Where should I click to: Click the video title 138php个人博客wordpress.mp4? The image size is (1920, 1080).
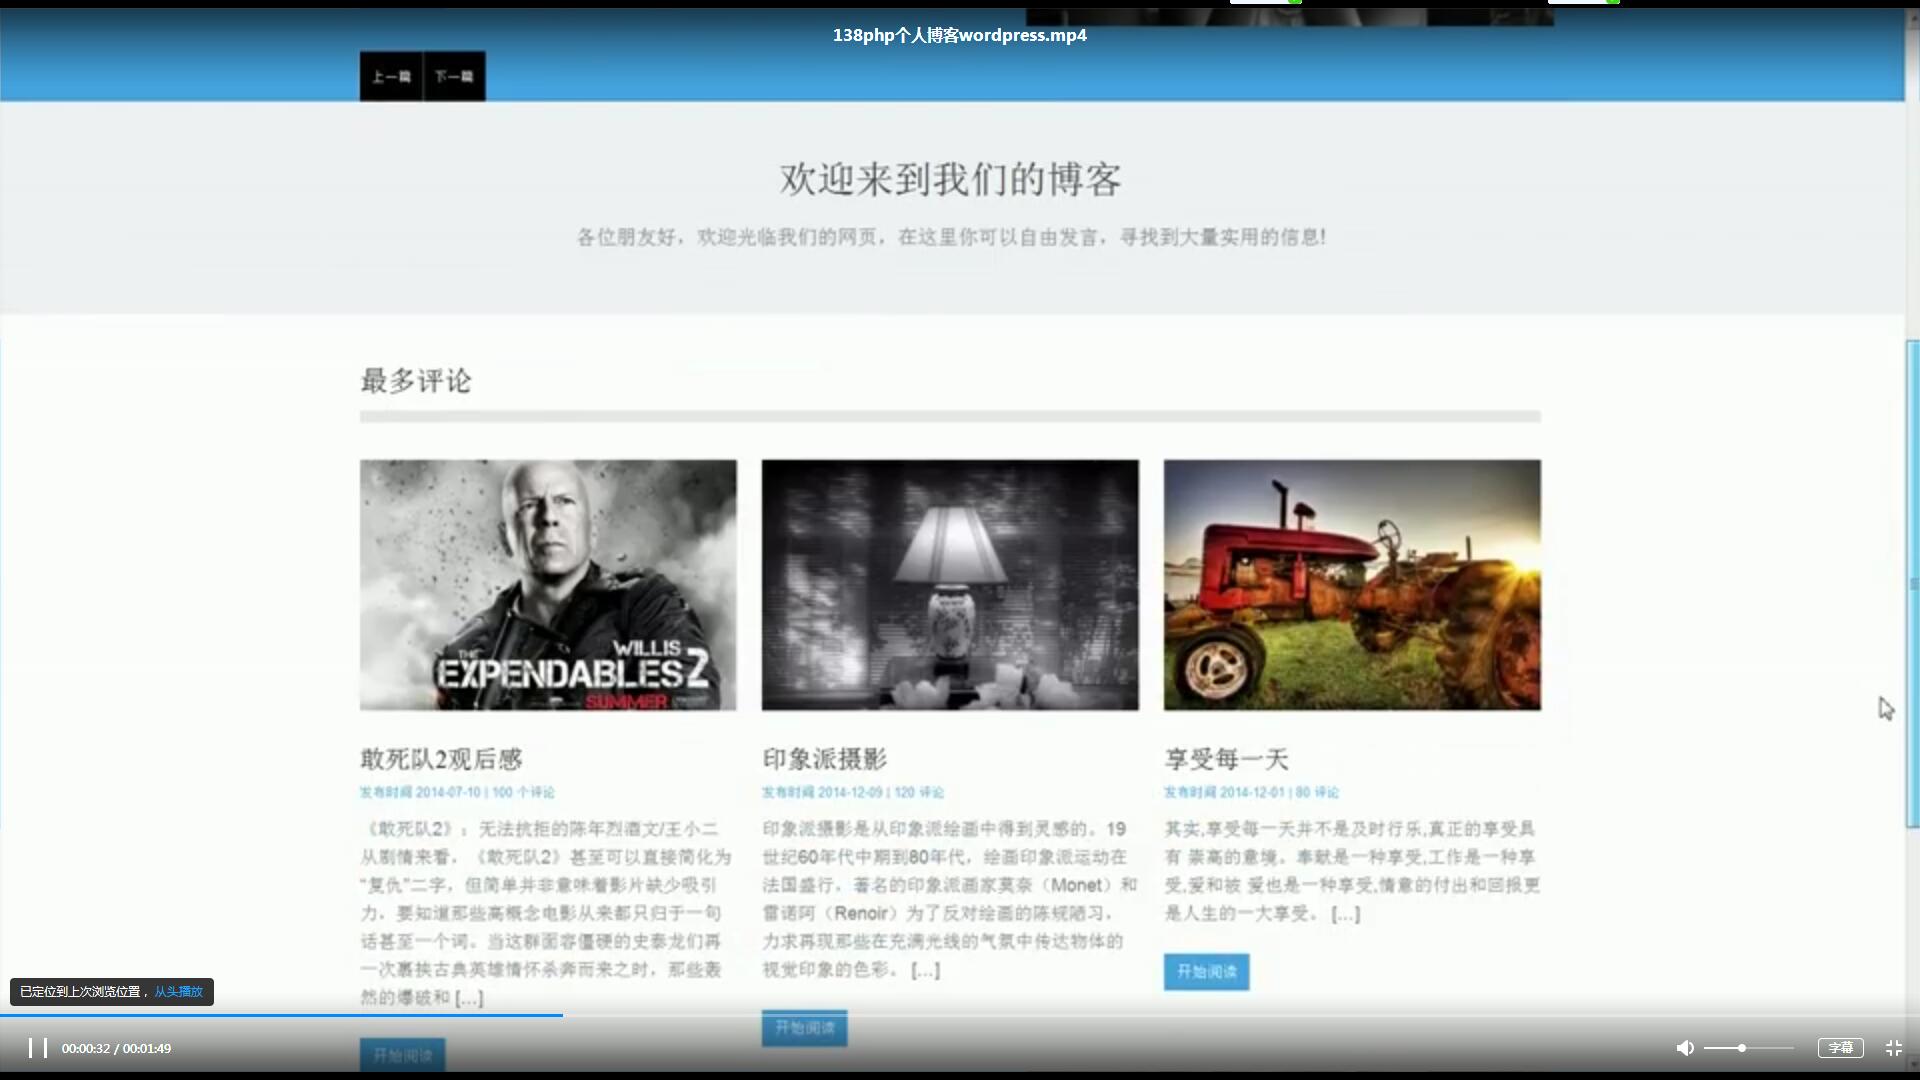[960, 35]
